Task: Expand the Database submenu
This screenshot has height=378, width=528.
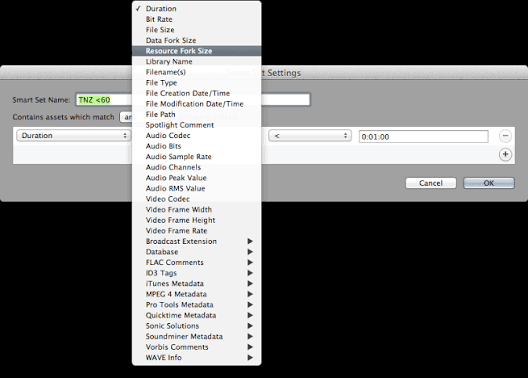Action: tap(197, 252)
